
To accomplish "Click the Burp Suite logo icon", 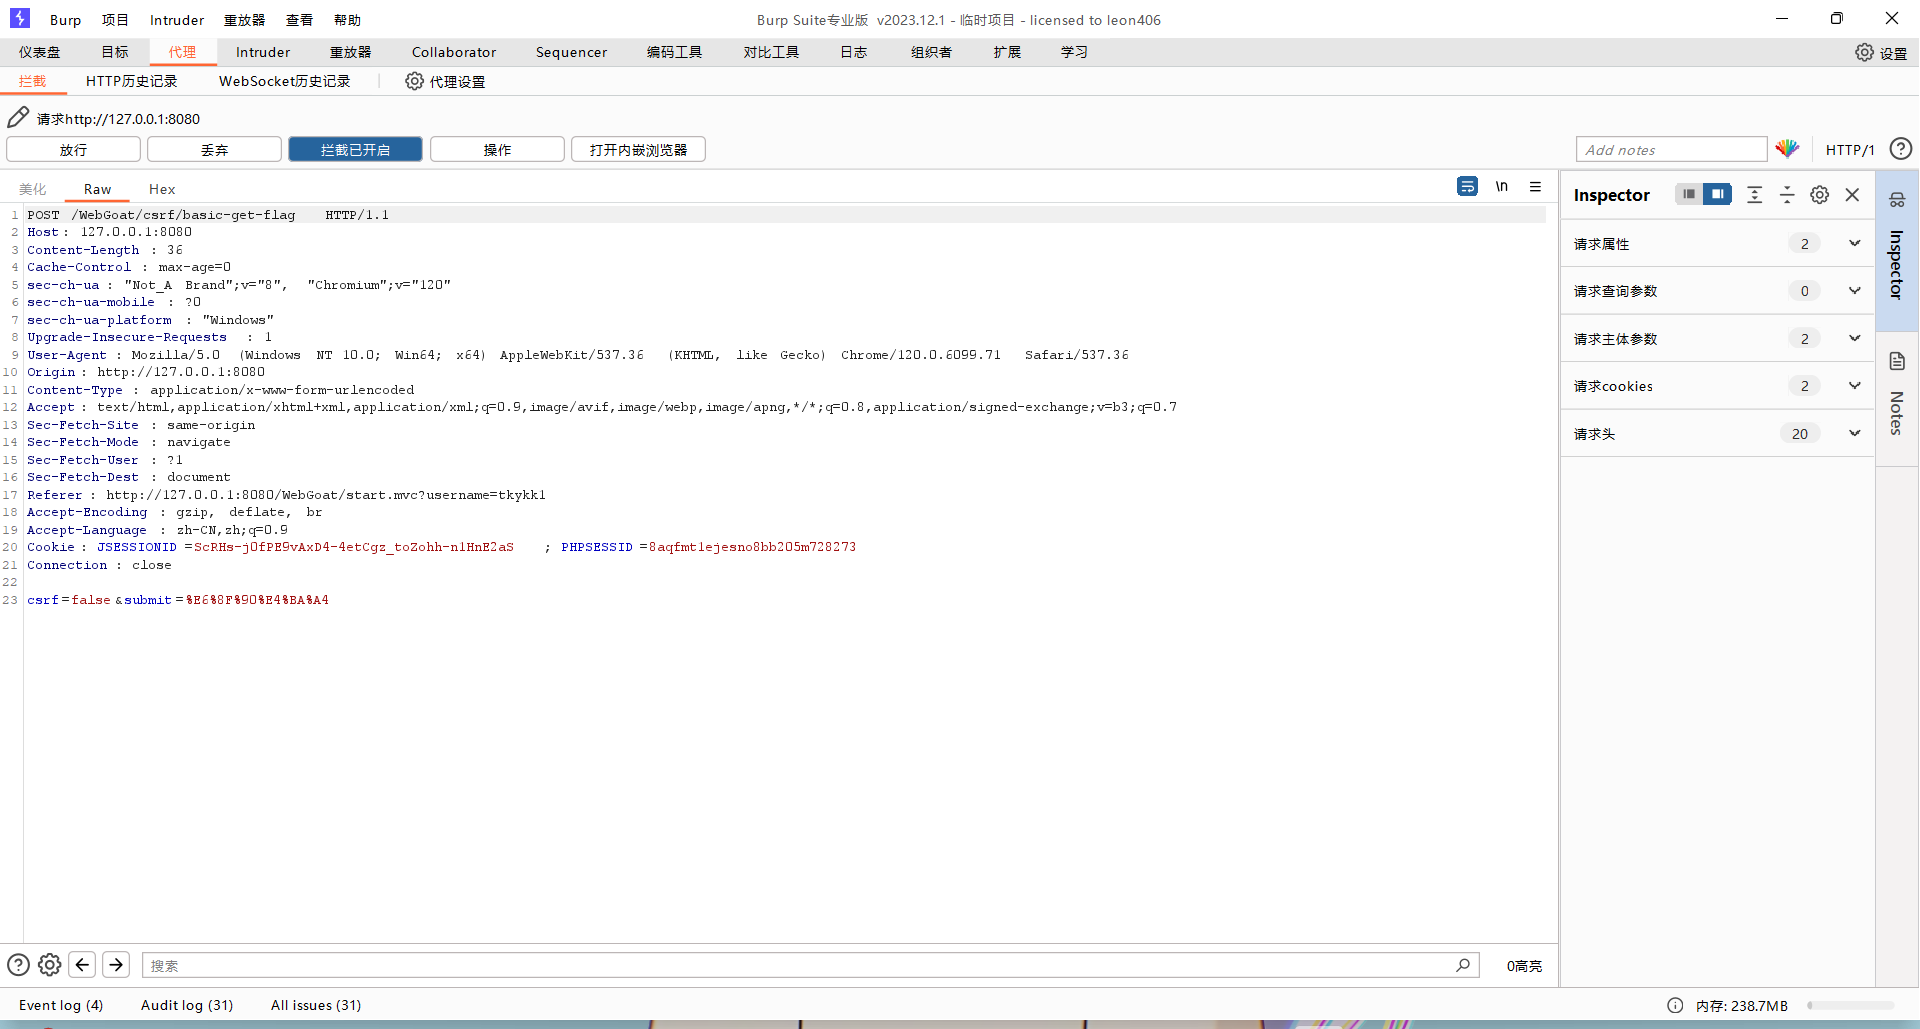I will point(19,18).
